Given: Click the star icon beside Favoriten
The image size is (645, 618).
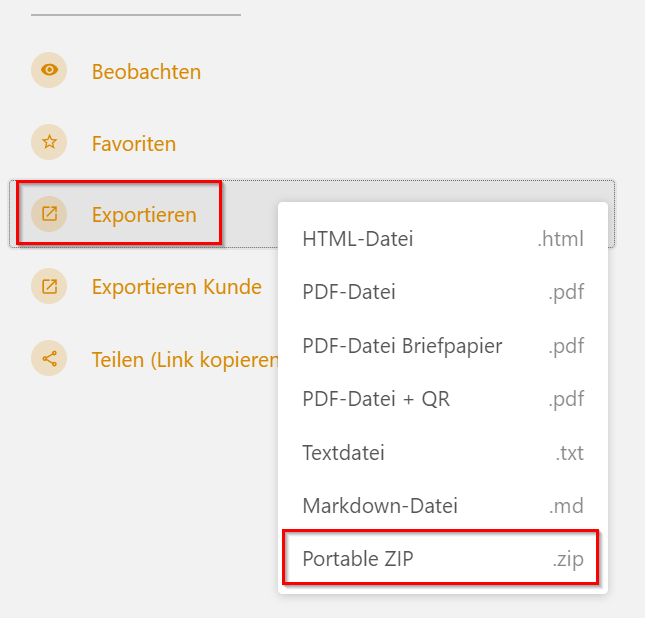Looking at the screenshot, I should point(49,142).
